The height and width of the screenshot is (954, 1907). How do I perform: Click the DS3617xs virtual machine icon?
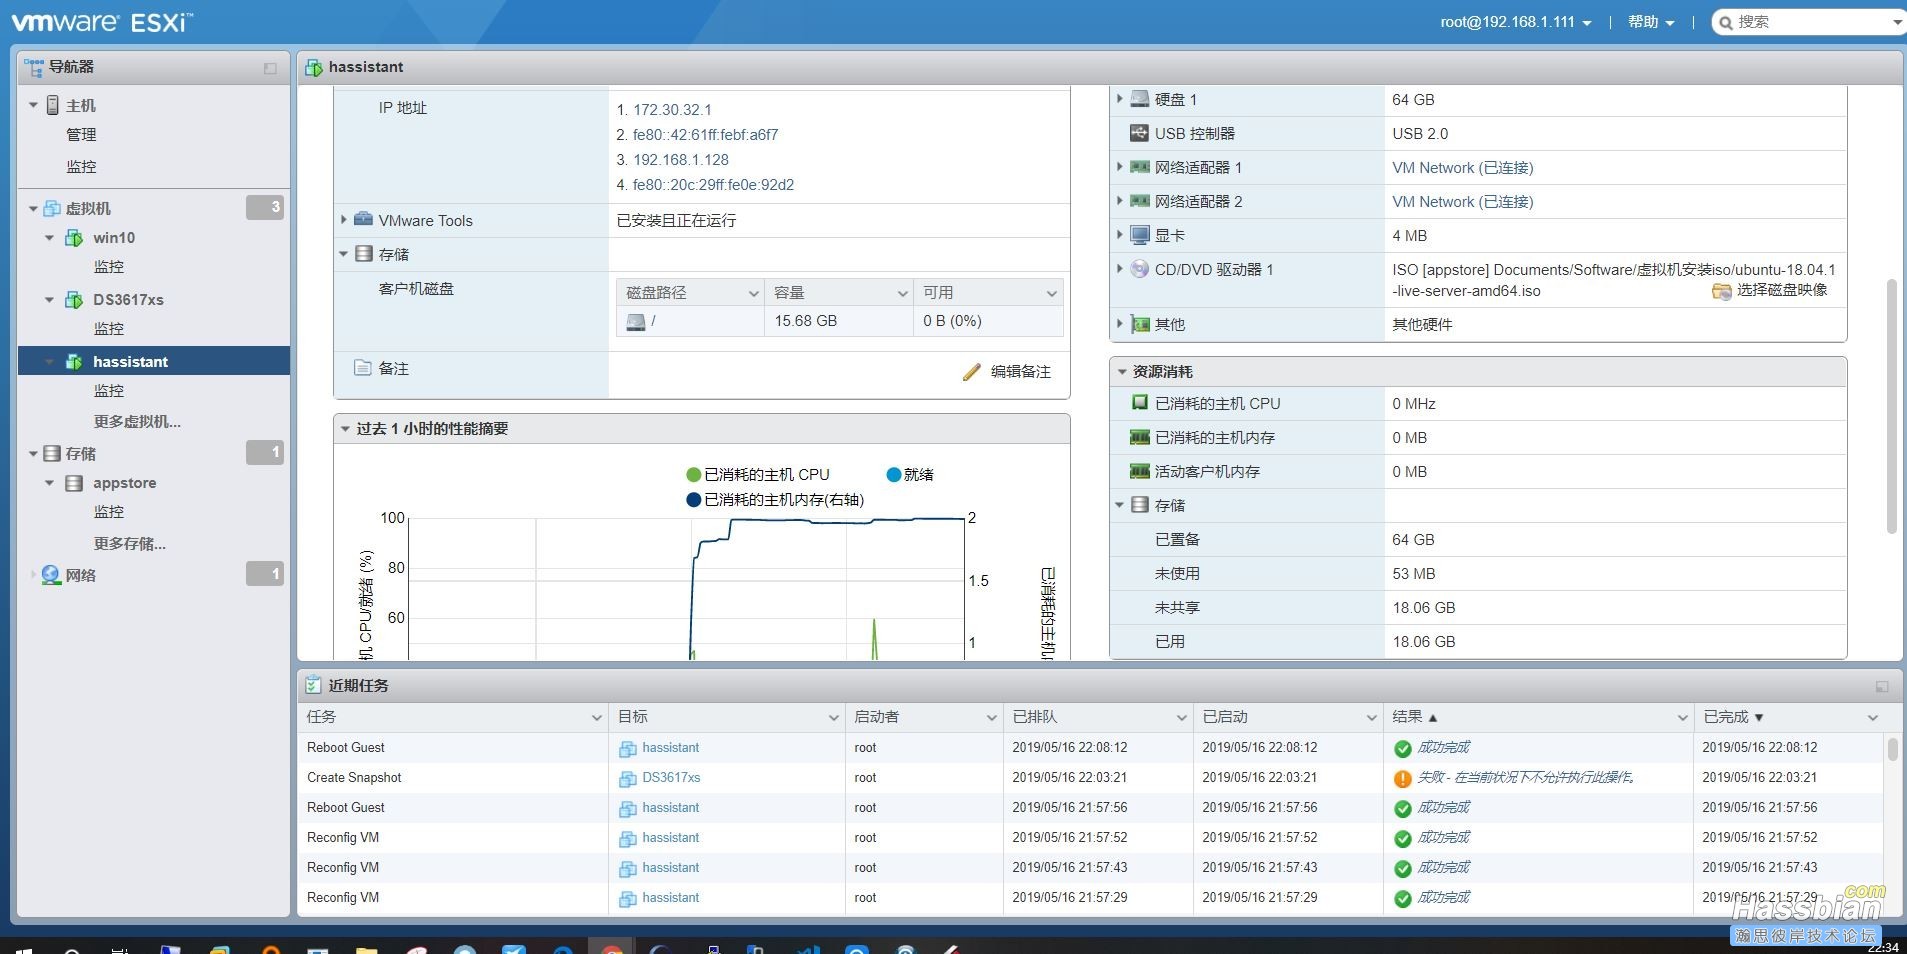[74, 300]
